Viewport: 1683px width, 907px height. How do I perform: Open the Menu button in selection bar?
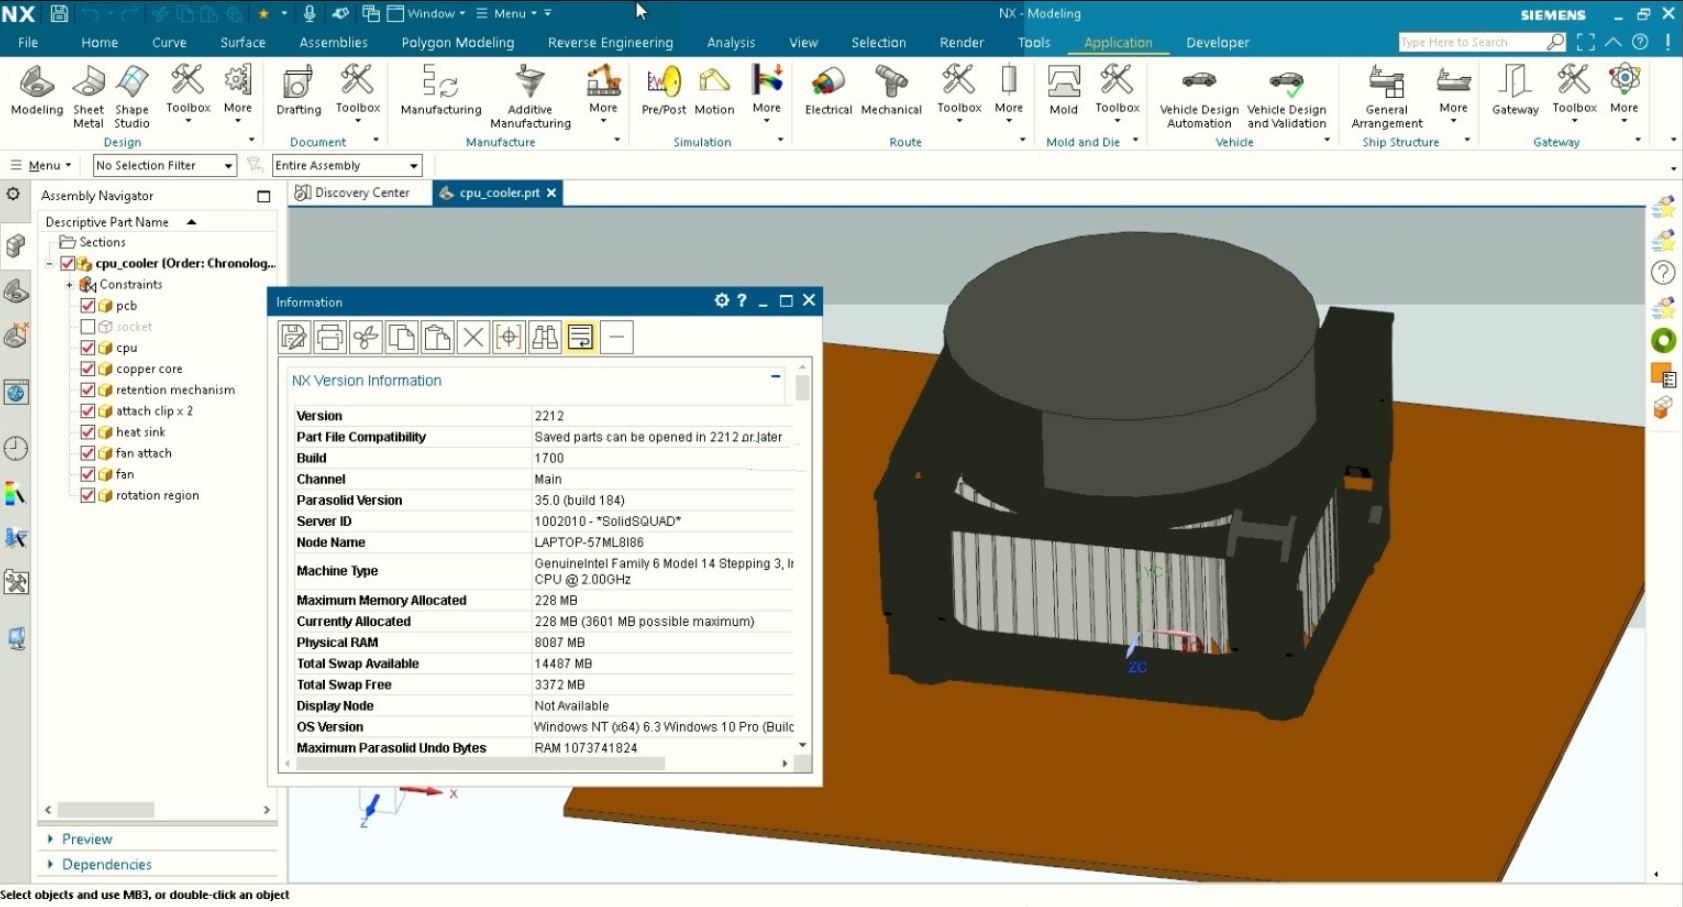pyautogui.click(x=40, y=165)
